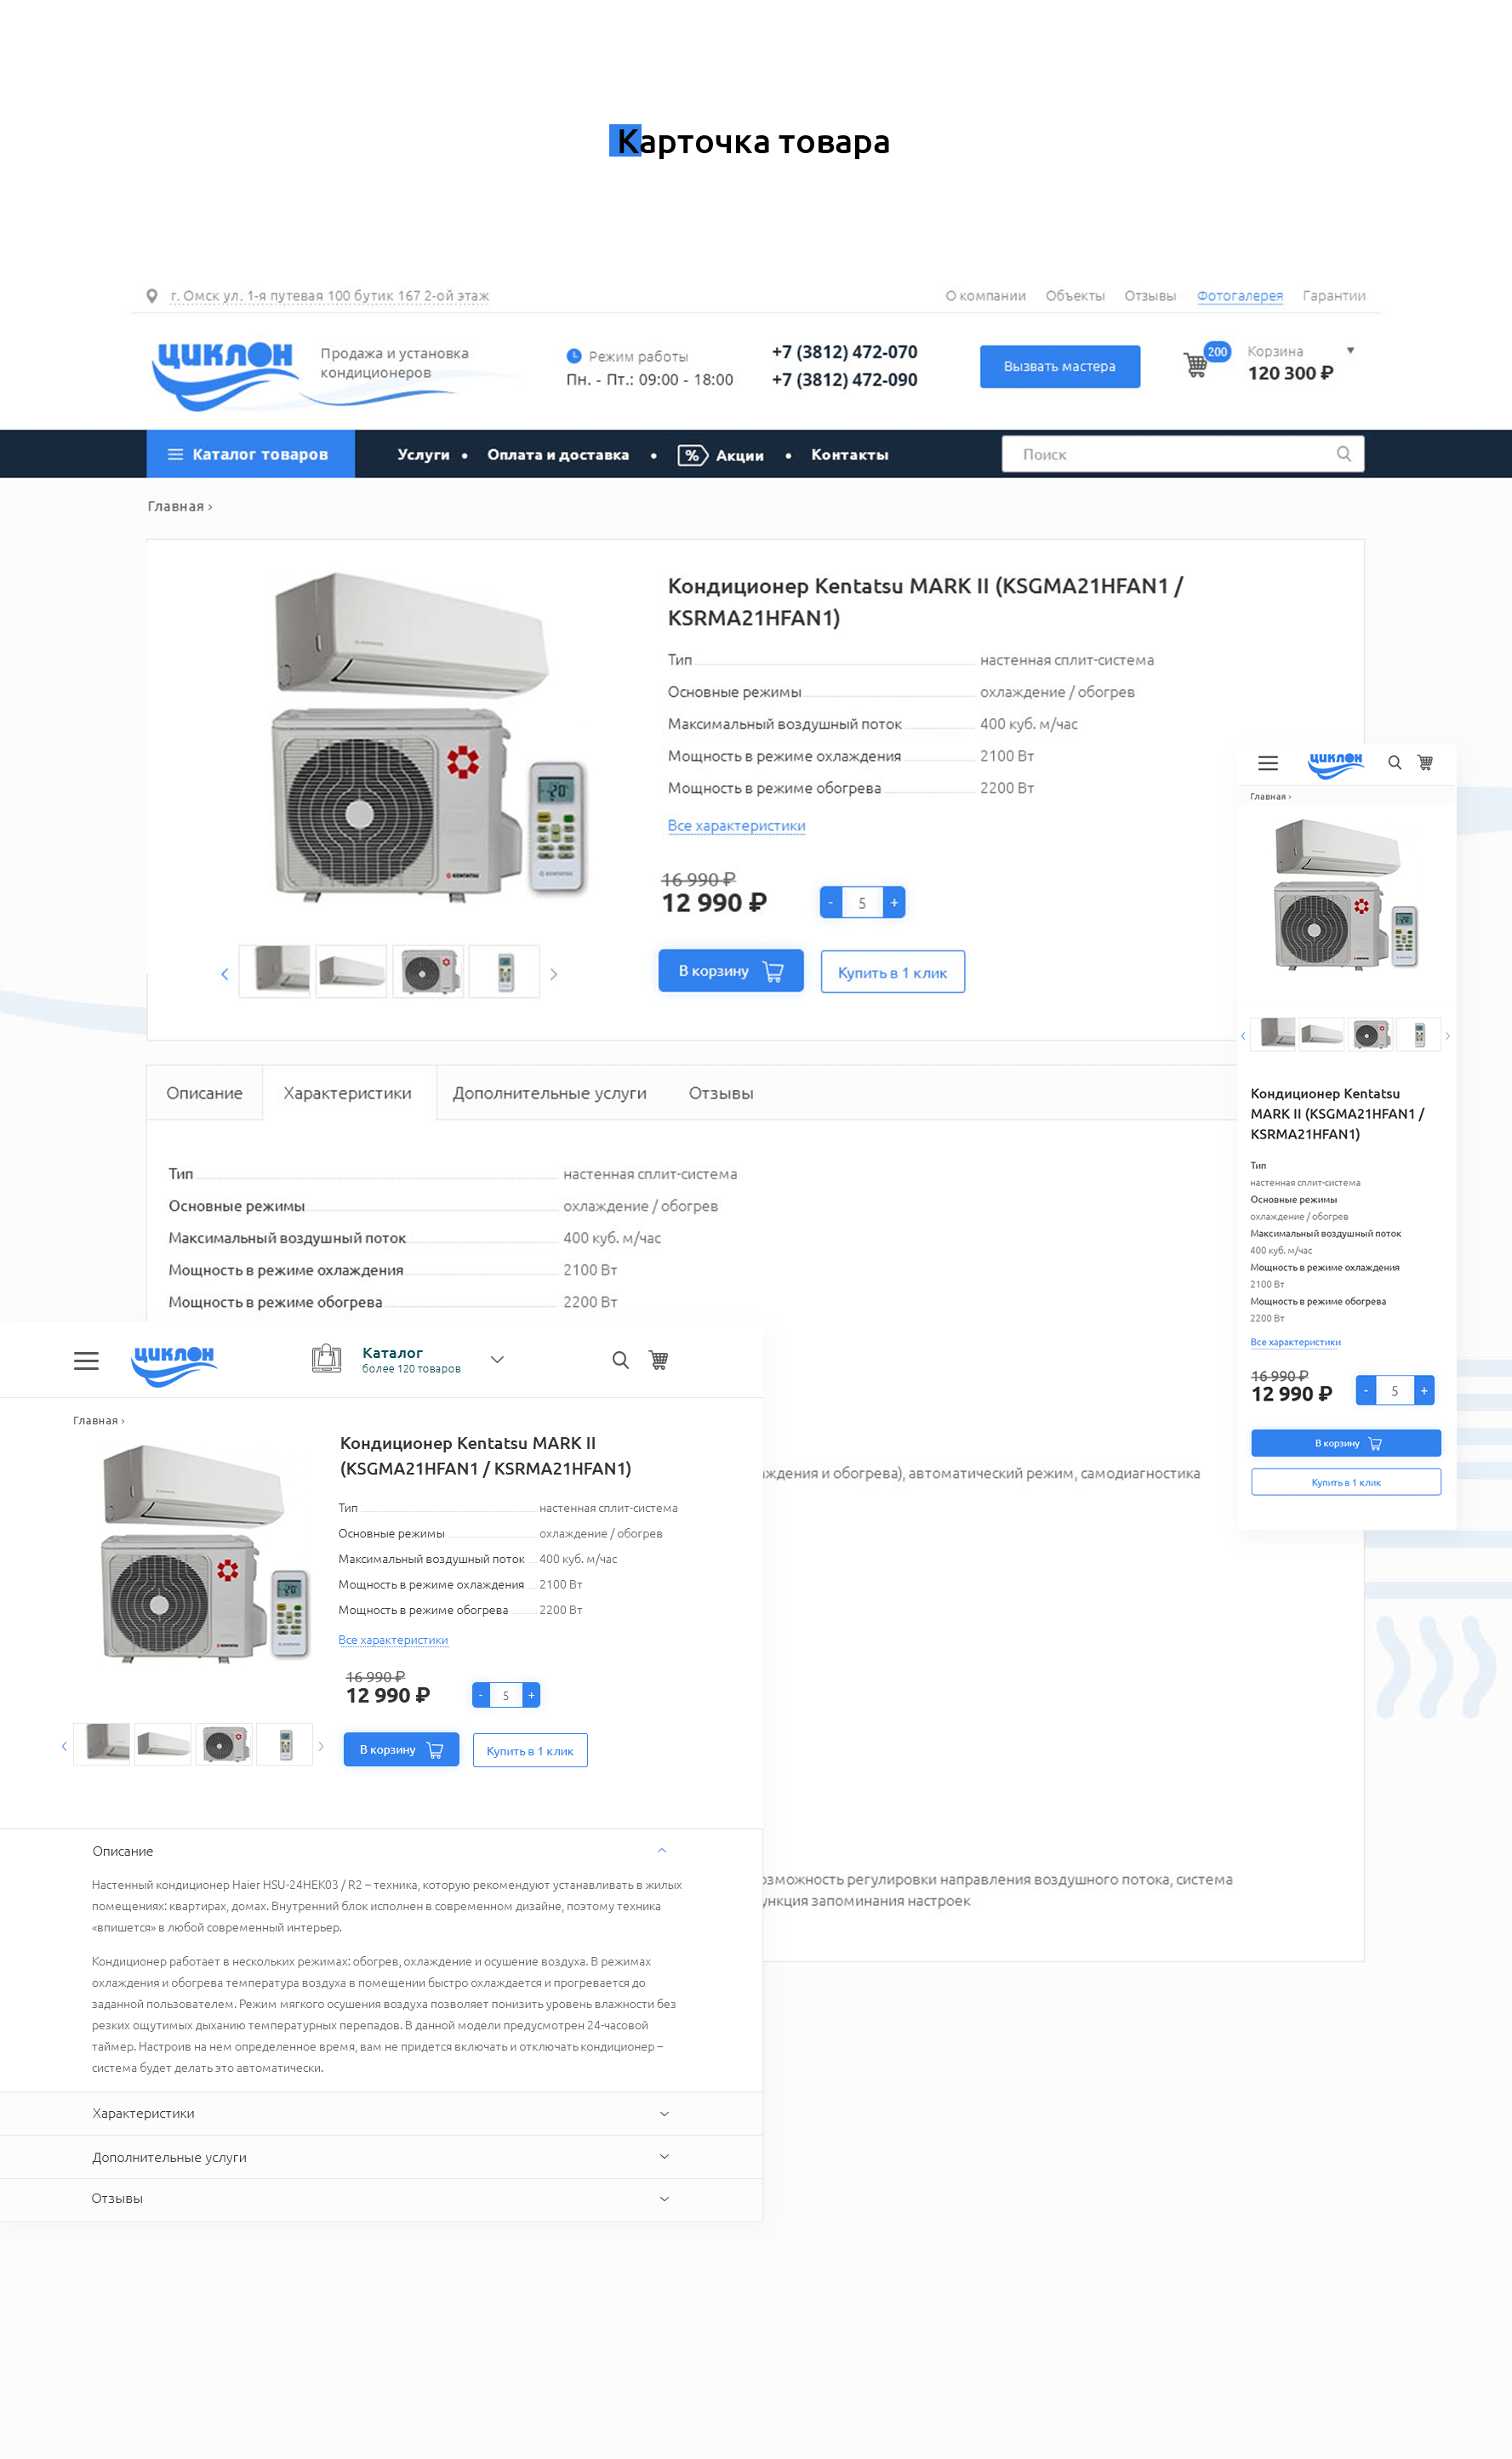Open the Услуги menu item
The width and height of the screenshot is (1512, 2459).
pos(423,455)
